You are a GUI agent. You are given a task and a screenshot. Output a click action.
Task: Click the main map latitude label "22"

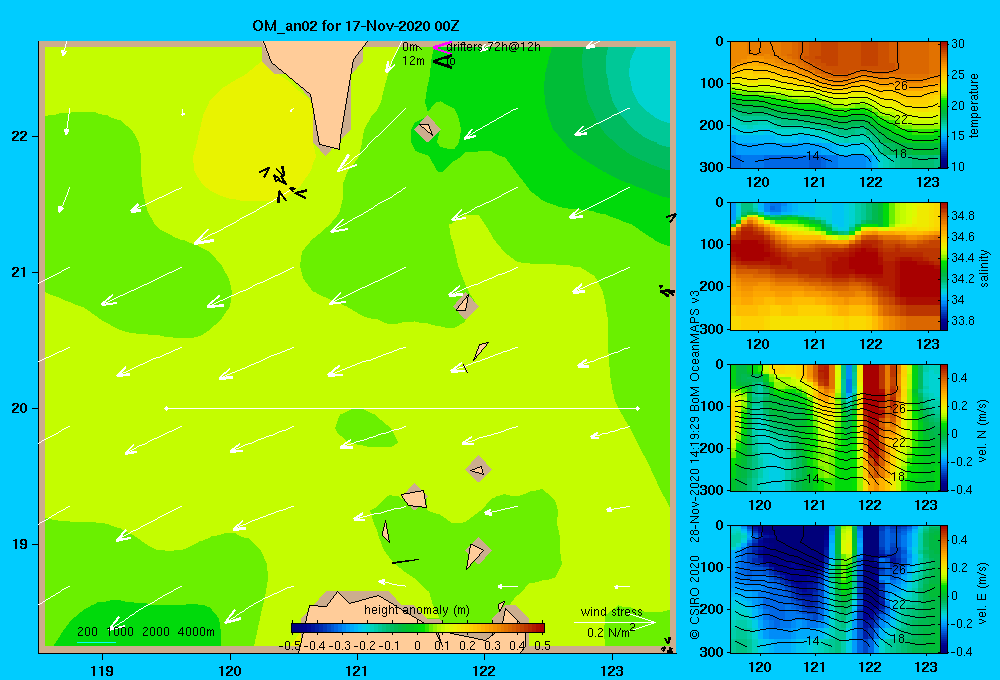click(x=20, y=136)
